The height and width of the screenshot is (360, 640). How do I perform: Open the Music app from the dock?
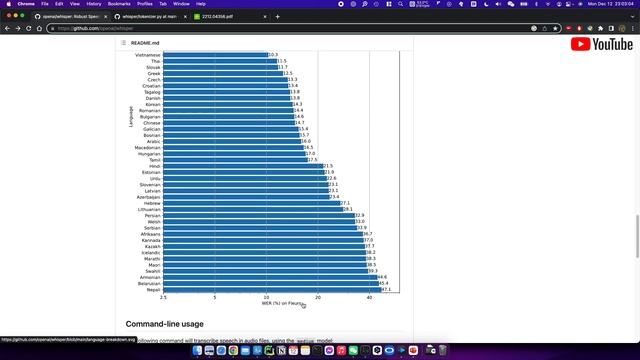pyautogui.click(x=341, y=350)
